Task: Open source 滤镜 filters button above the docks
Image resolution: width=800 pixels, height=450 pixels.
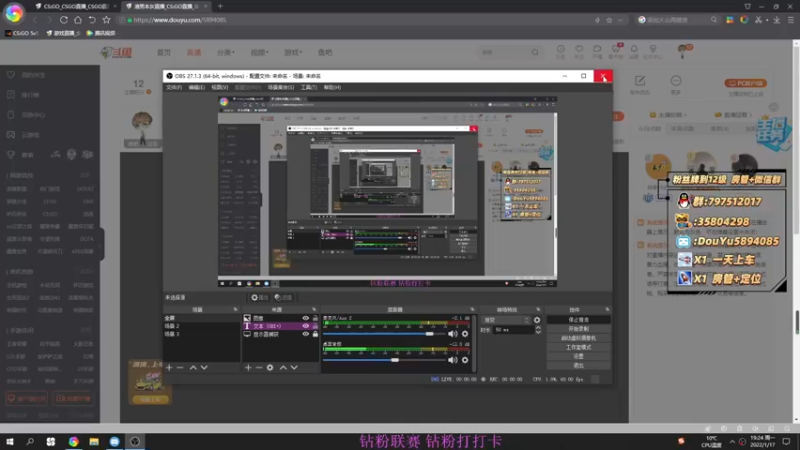Action: (283, 297)
